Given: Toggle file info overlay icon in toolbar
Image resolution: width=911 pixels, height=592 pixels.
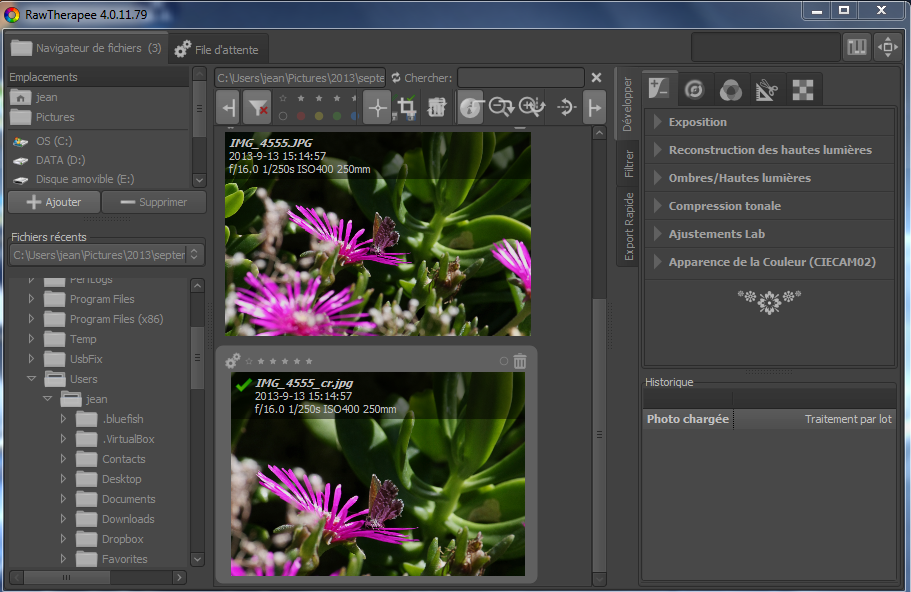Looking at the screenshot, I should (471, 107).
